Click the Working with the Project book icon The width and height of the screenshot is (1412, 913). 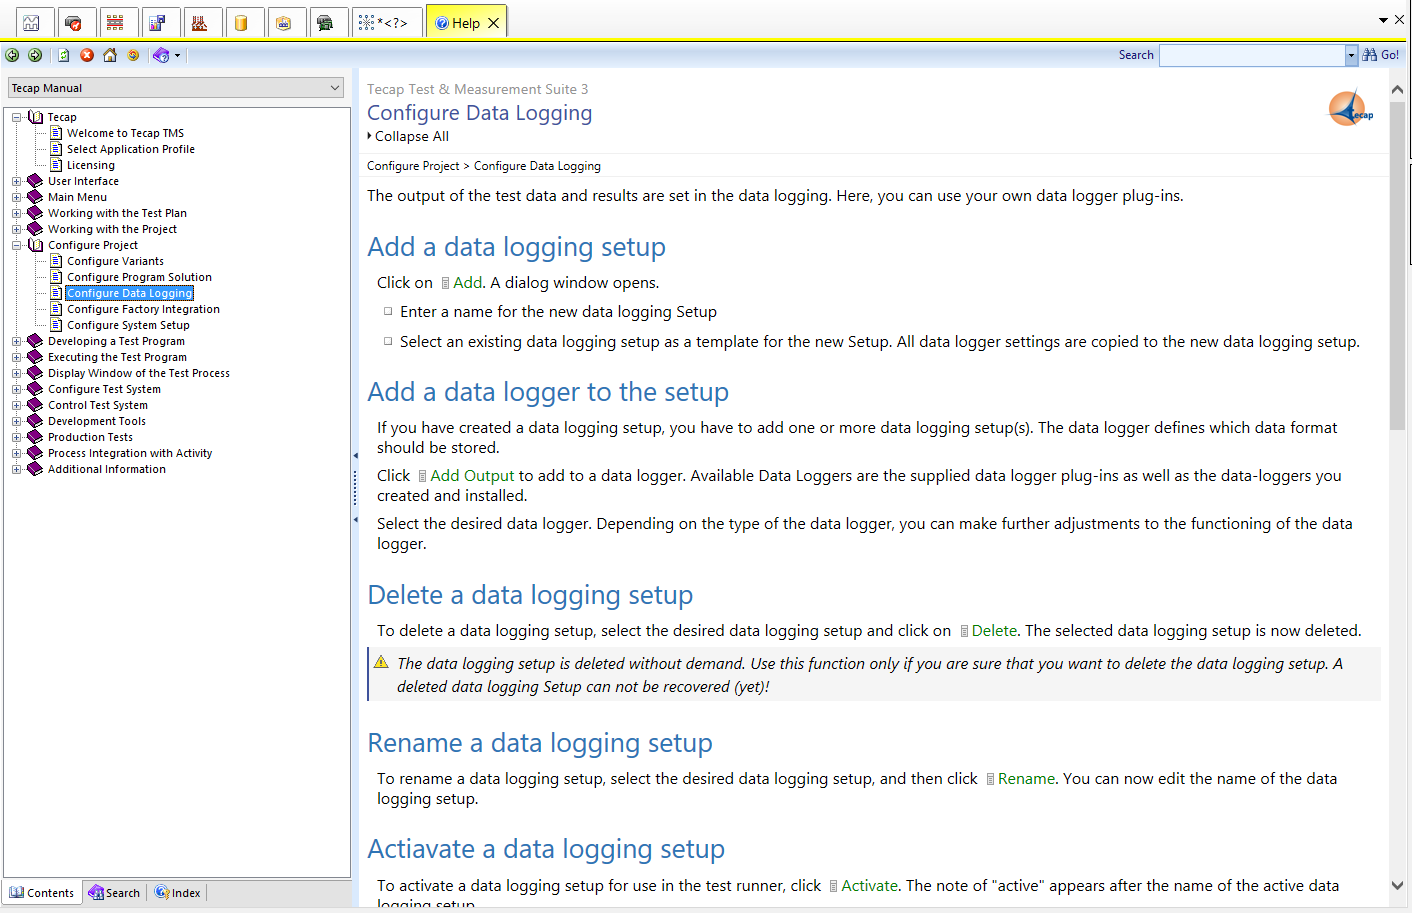[35, 229]
